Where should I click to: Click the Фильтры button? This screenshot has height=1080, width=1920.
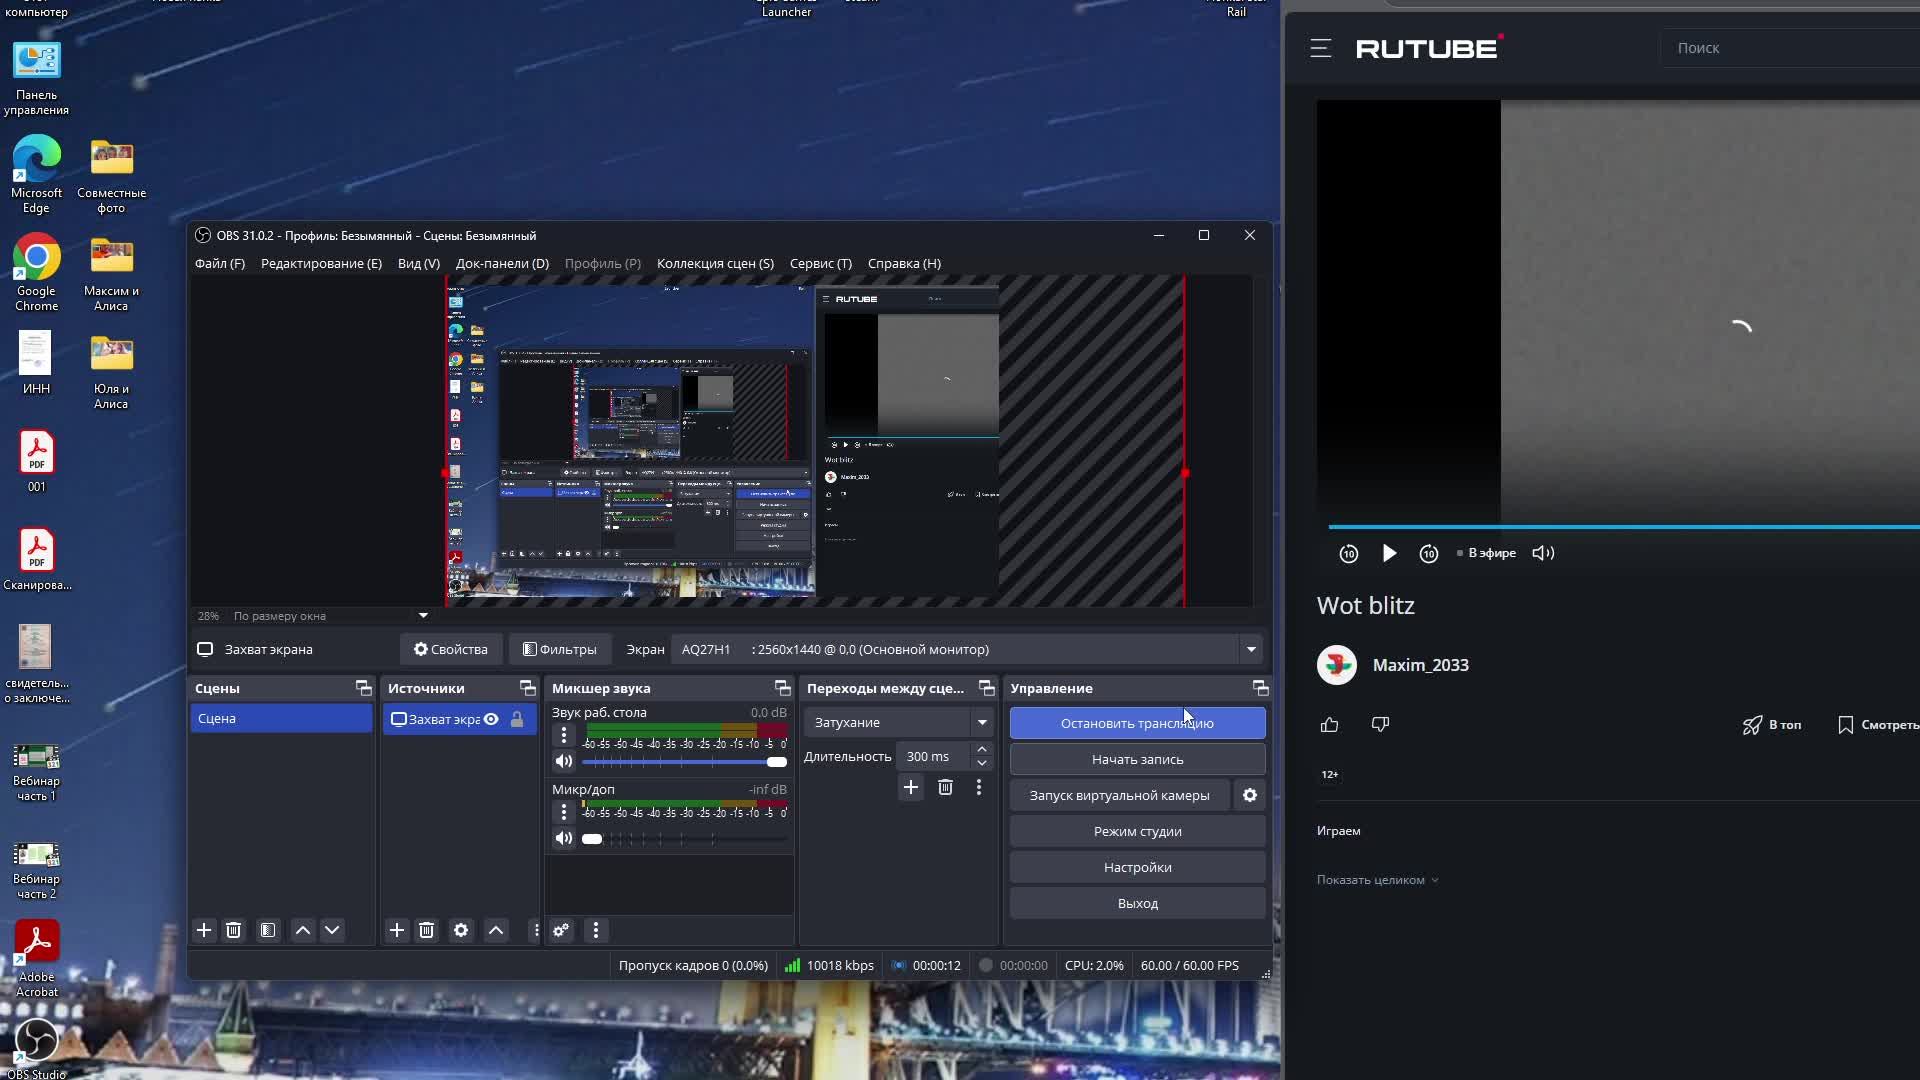click(560, 649)
